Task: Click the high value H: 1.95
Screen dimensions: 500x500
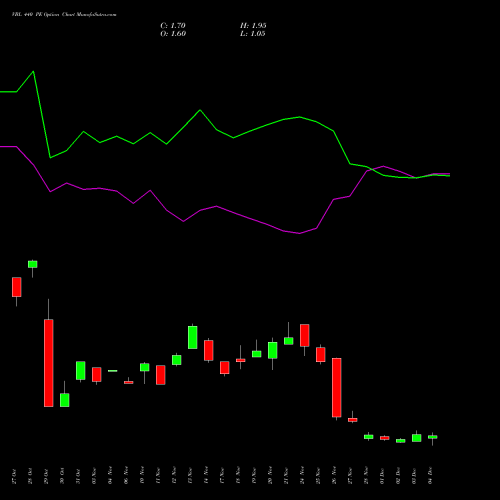Action: (x=253, y=26)
